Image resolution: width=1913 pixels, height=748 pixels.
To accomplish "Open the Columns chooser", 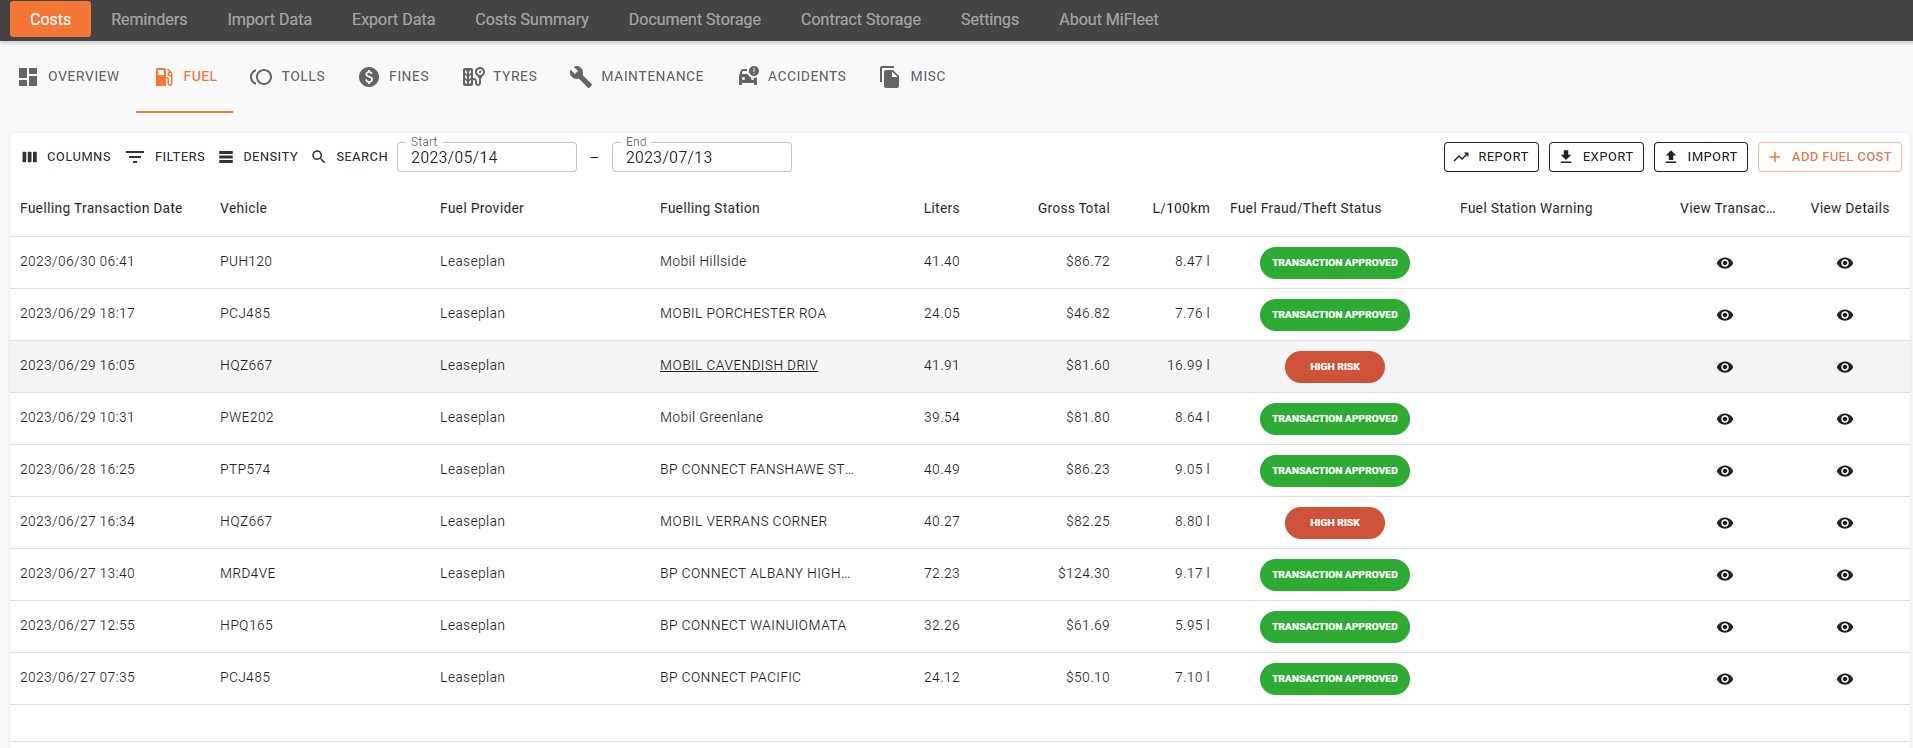I will click(67, 157).
